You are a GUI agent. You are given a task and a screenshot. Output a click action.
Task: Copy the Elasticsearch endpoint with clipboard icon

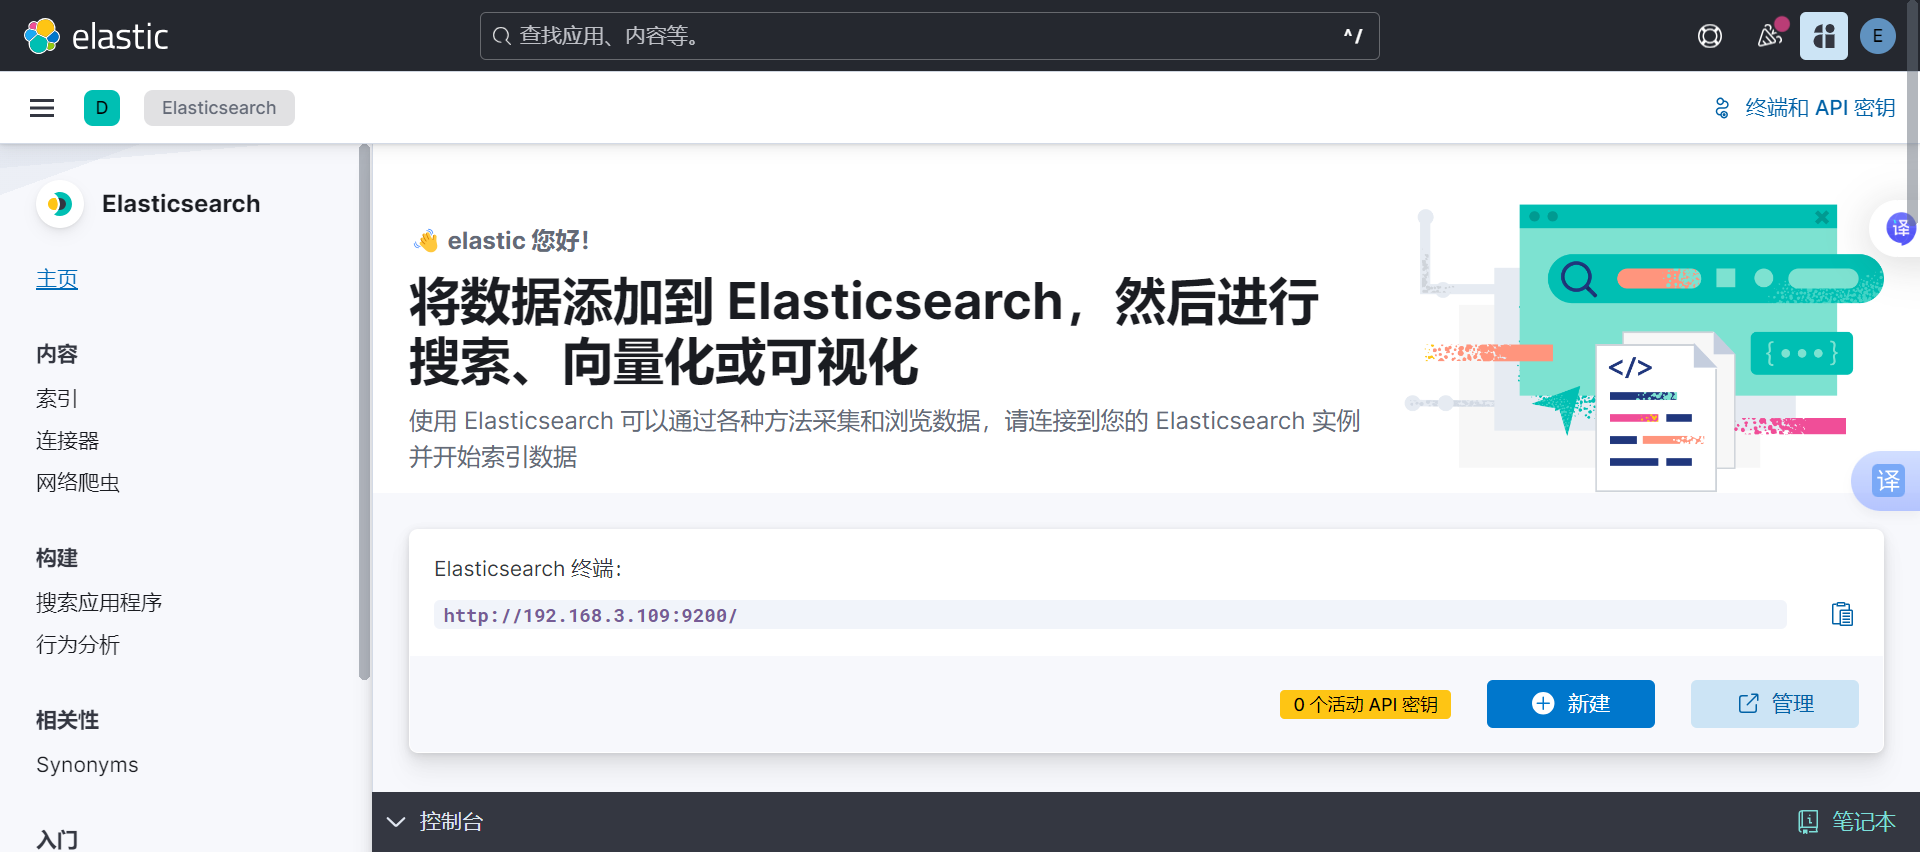pyautogui.click(x=1842, y=614)
